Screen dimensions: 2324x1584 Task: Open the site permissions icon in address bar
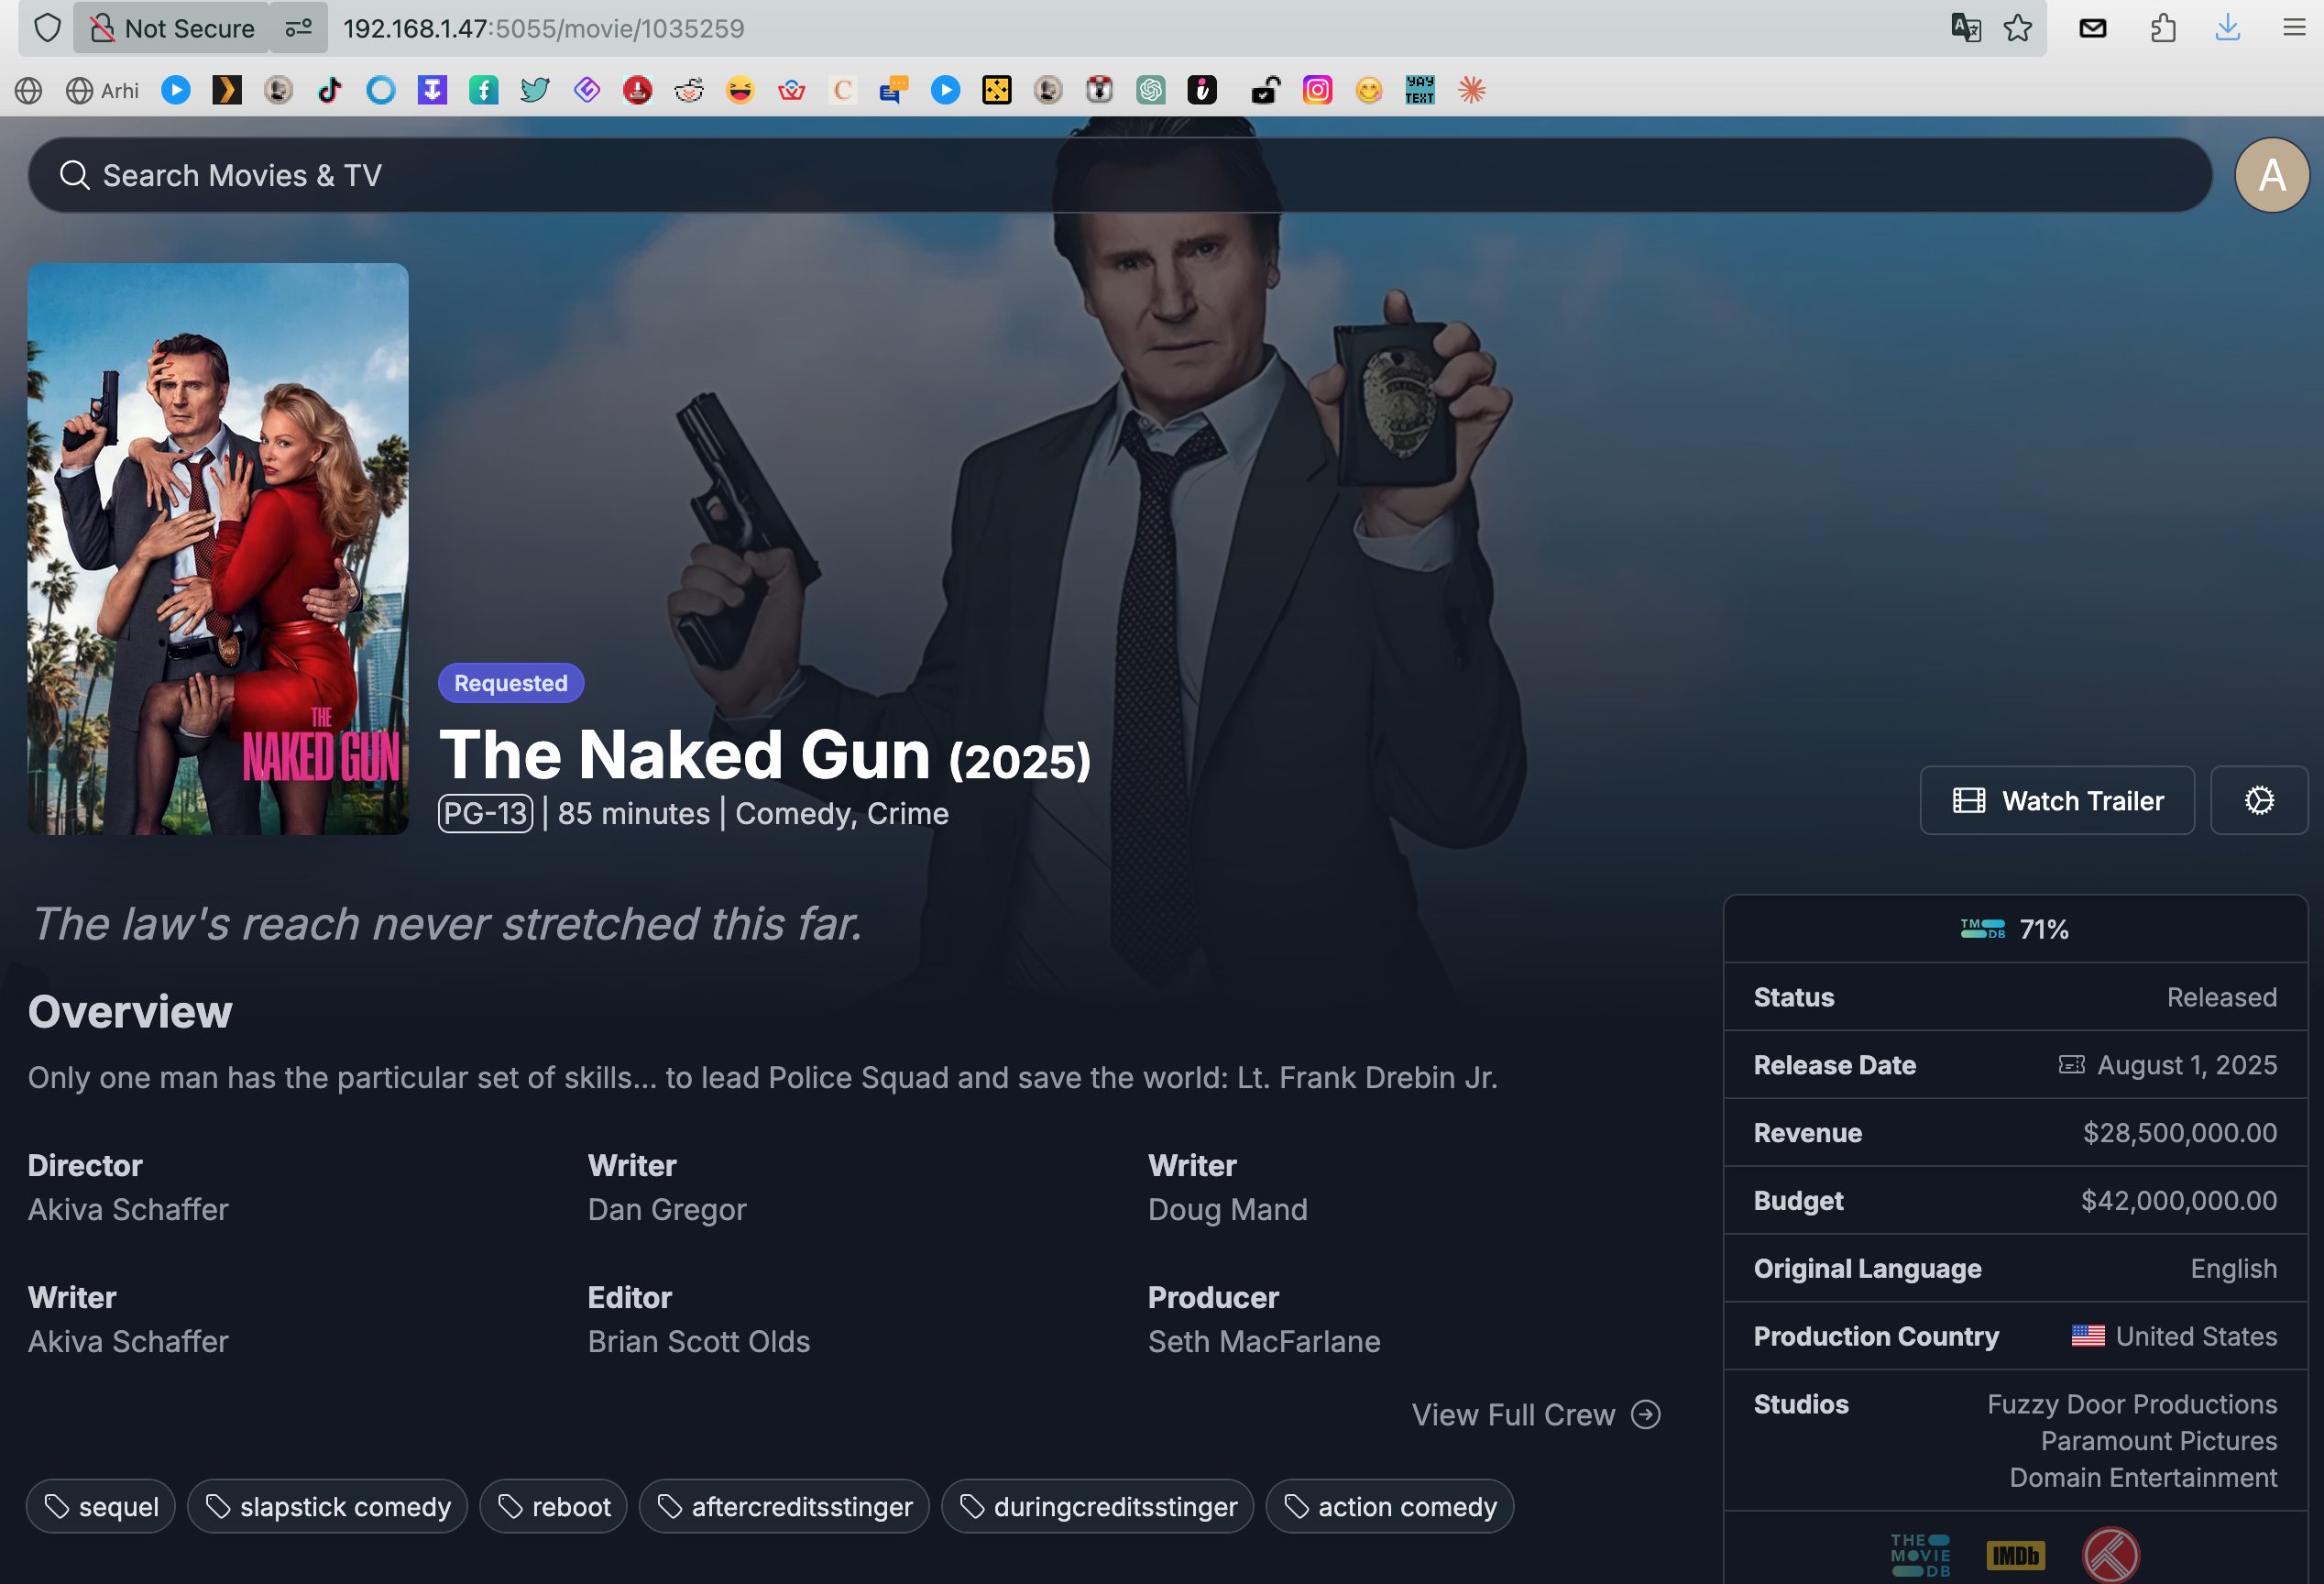coord(298,28)
